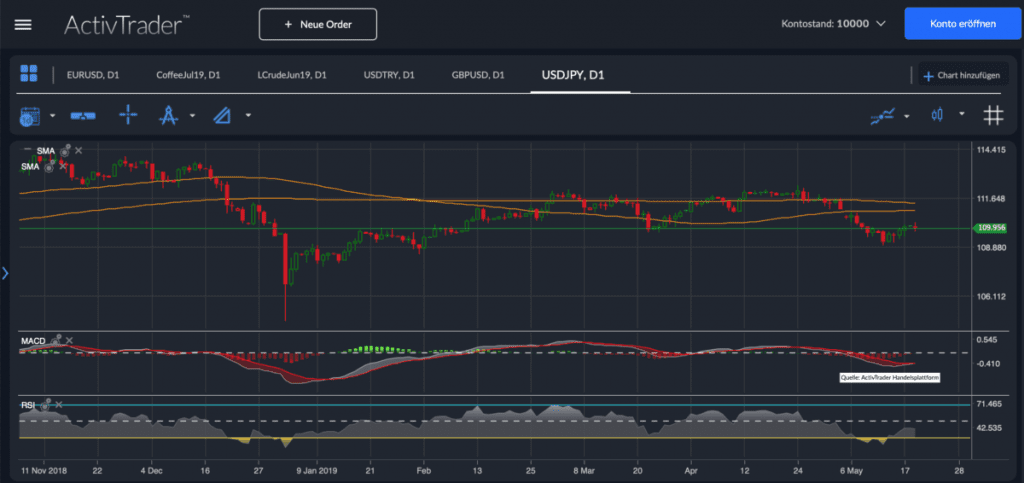Viewport: 1024px width, 483px height.
Task: Click price axis label 114.415
Action: [990, 150]
